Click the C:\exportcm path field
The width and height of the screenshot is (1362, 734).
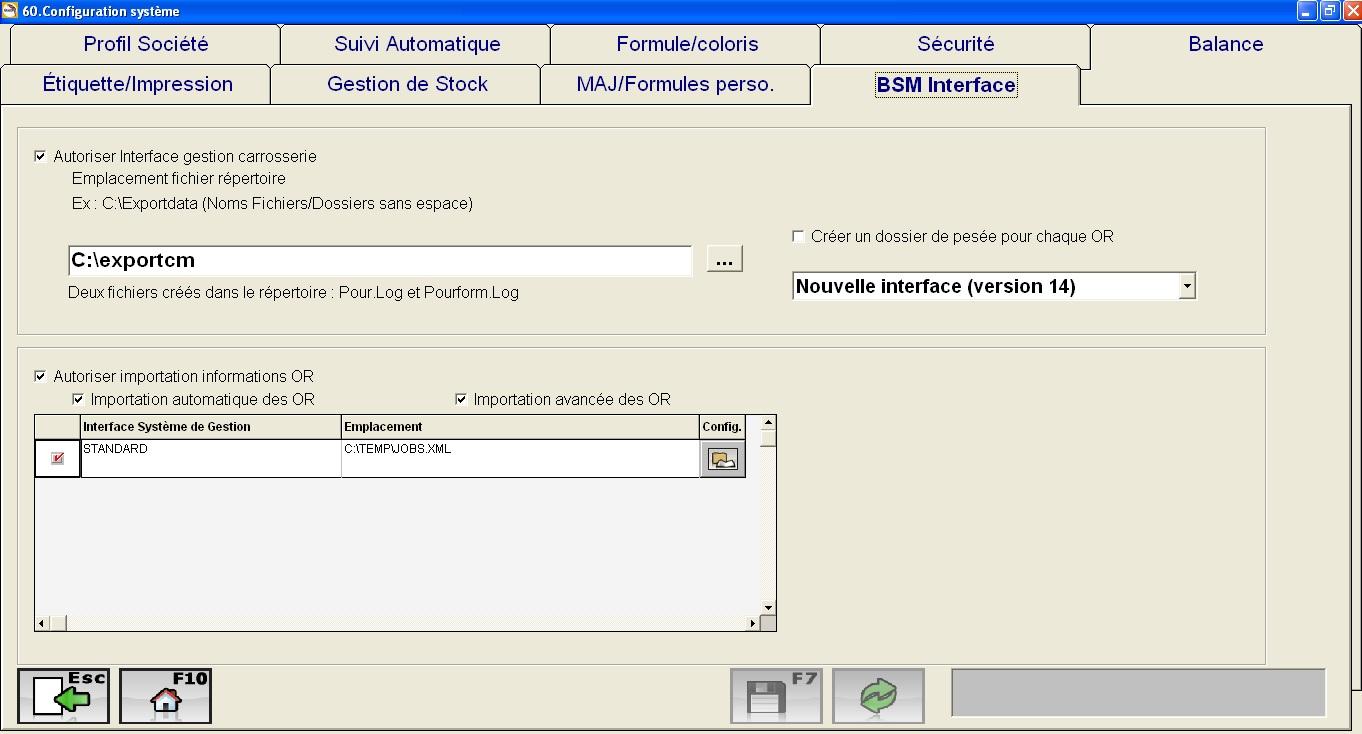tap(380, 260)
